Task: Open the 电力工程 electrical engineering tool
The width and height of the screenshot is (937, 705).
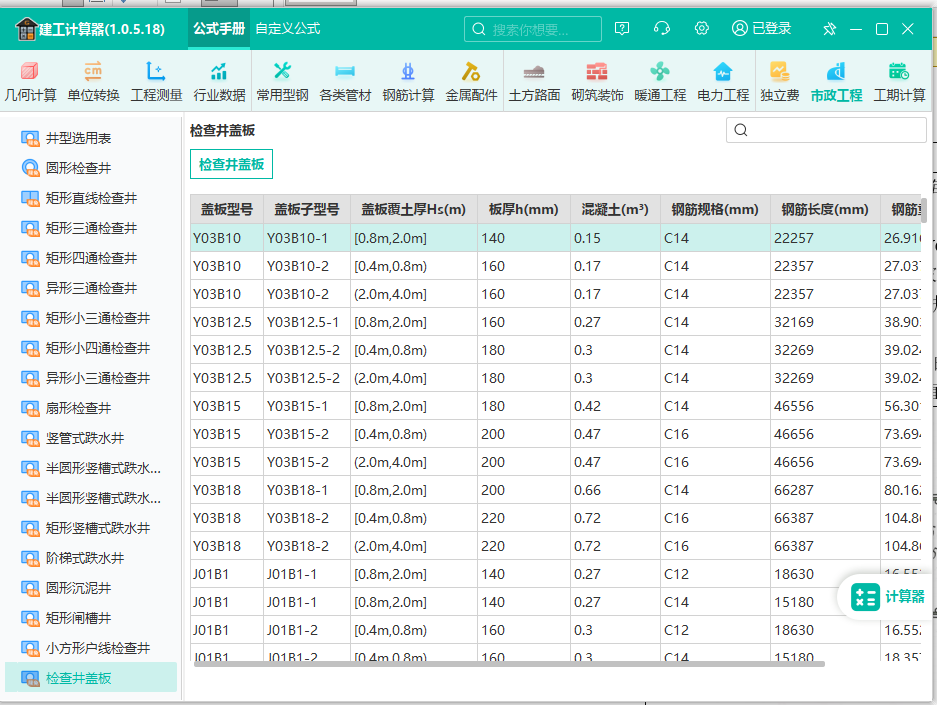Action: tap(723, 82)
